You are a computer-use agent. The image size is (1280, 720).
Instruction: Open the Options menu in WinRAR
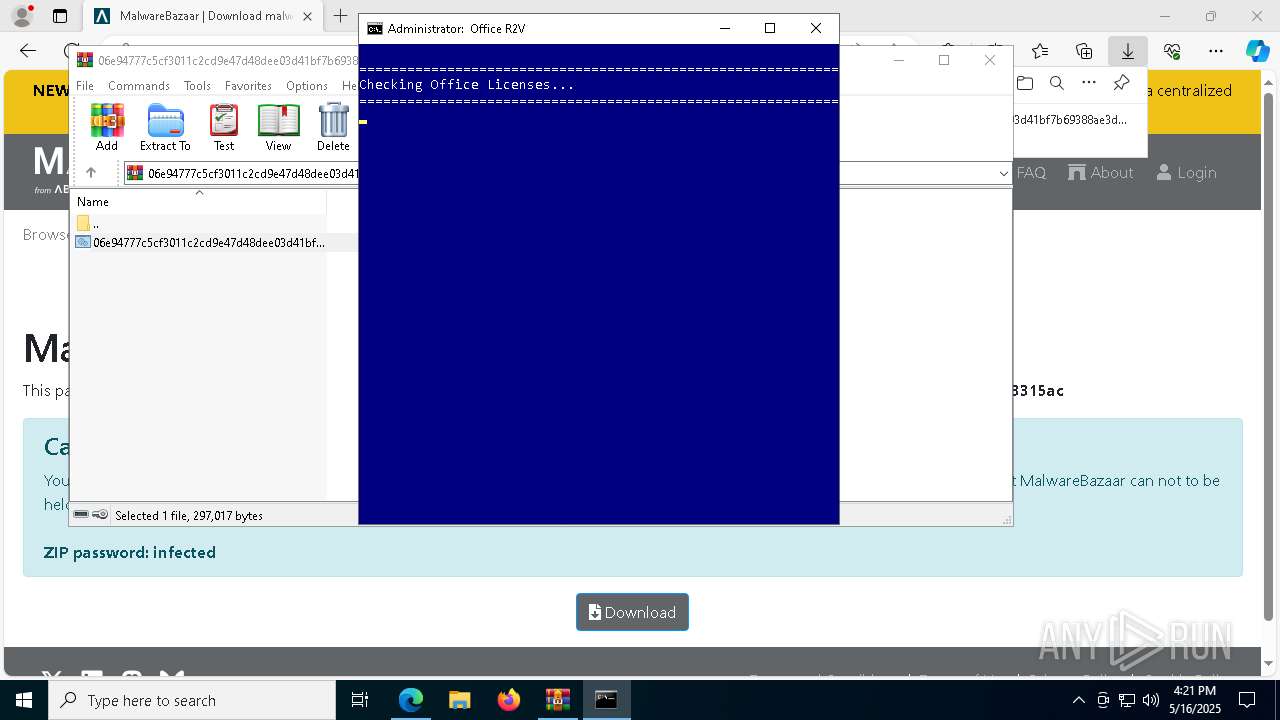tap(307, 86)
